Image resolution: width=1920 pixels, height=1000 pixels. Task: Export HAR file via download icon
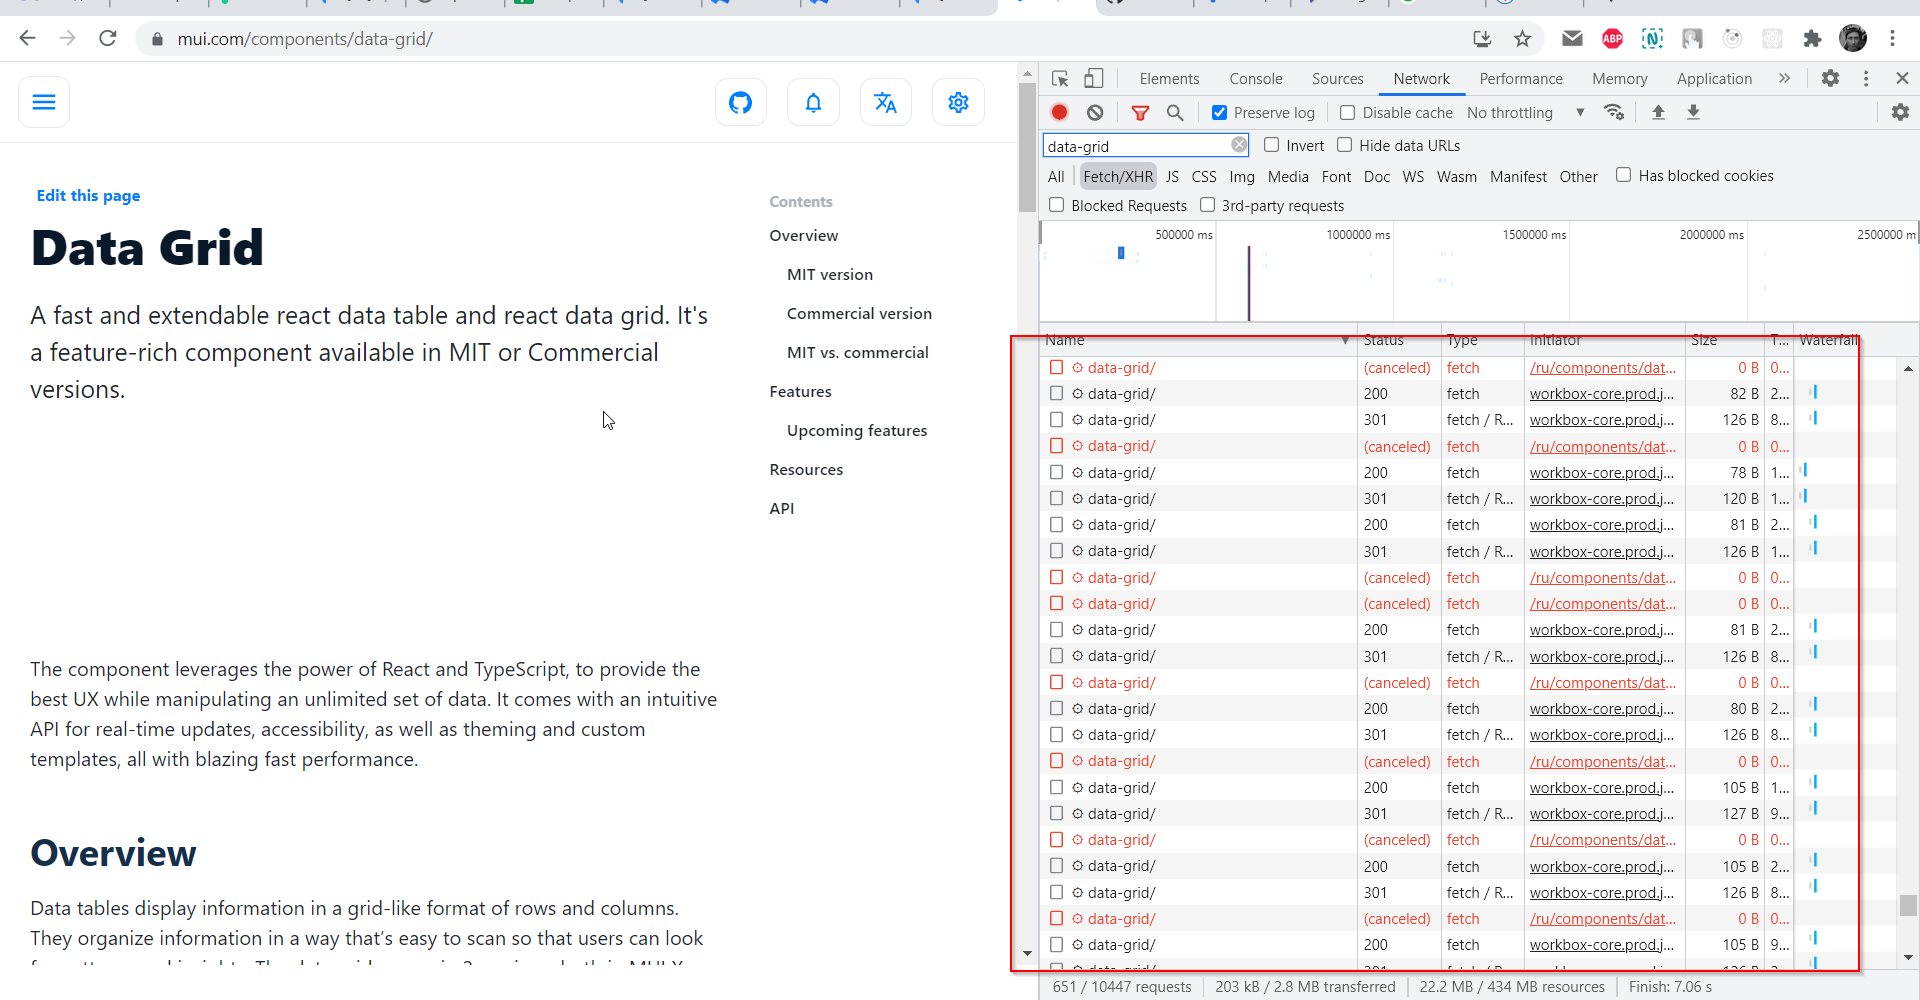tap(1693, 112)
